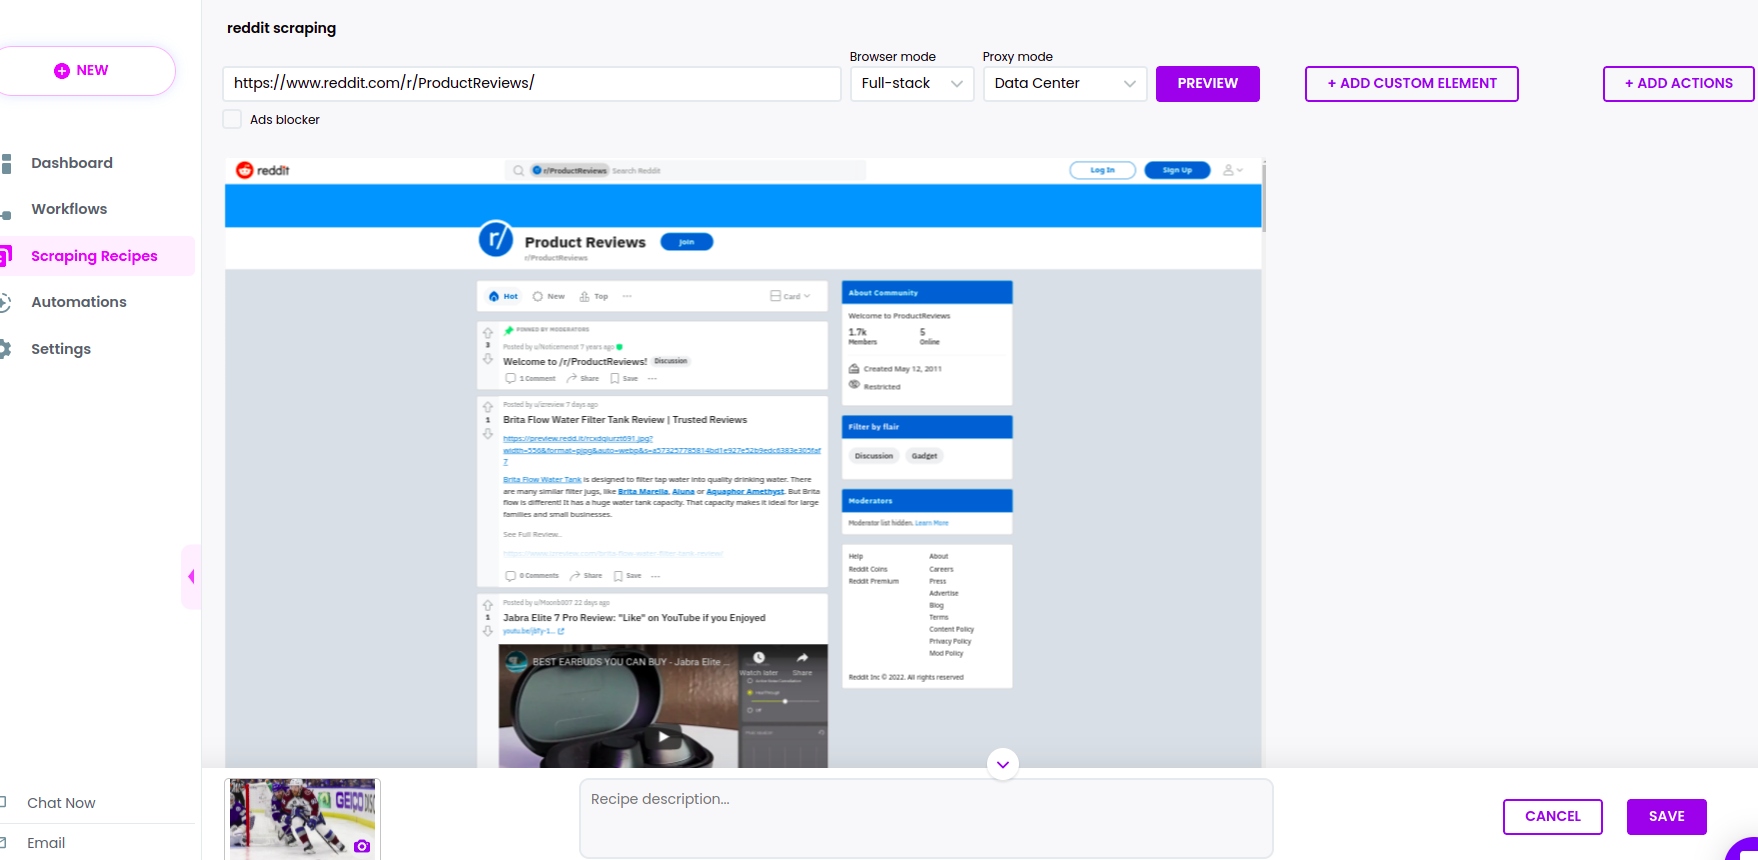Select Scraping Recipes in the sidebar
The height and width of the screenshot is (860, 1758).
[x=94, y=256]
